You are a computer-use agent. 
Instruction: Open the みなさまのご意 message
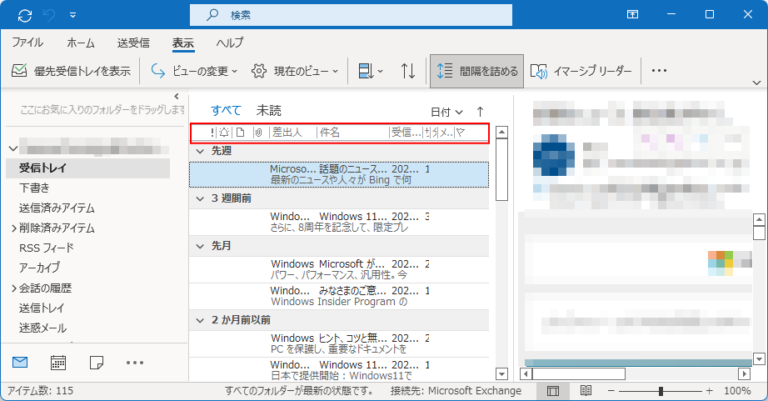click(x=339, y=296)
